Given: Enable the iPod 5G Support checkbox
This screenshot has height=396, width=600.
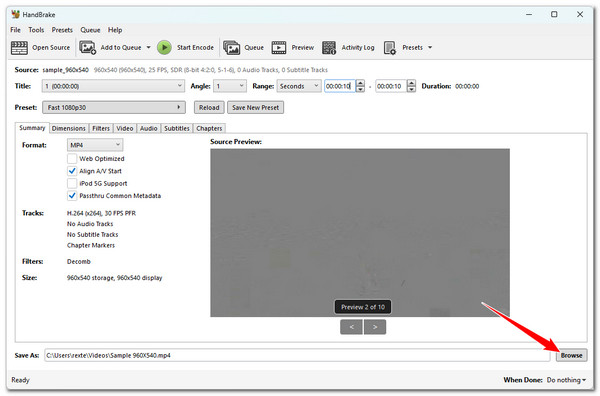Looking at the screenshot, I should pyautogui.click(x=72, y=183).
